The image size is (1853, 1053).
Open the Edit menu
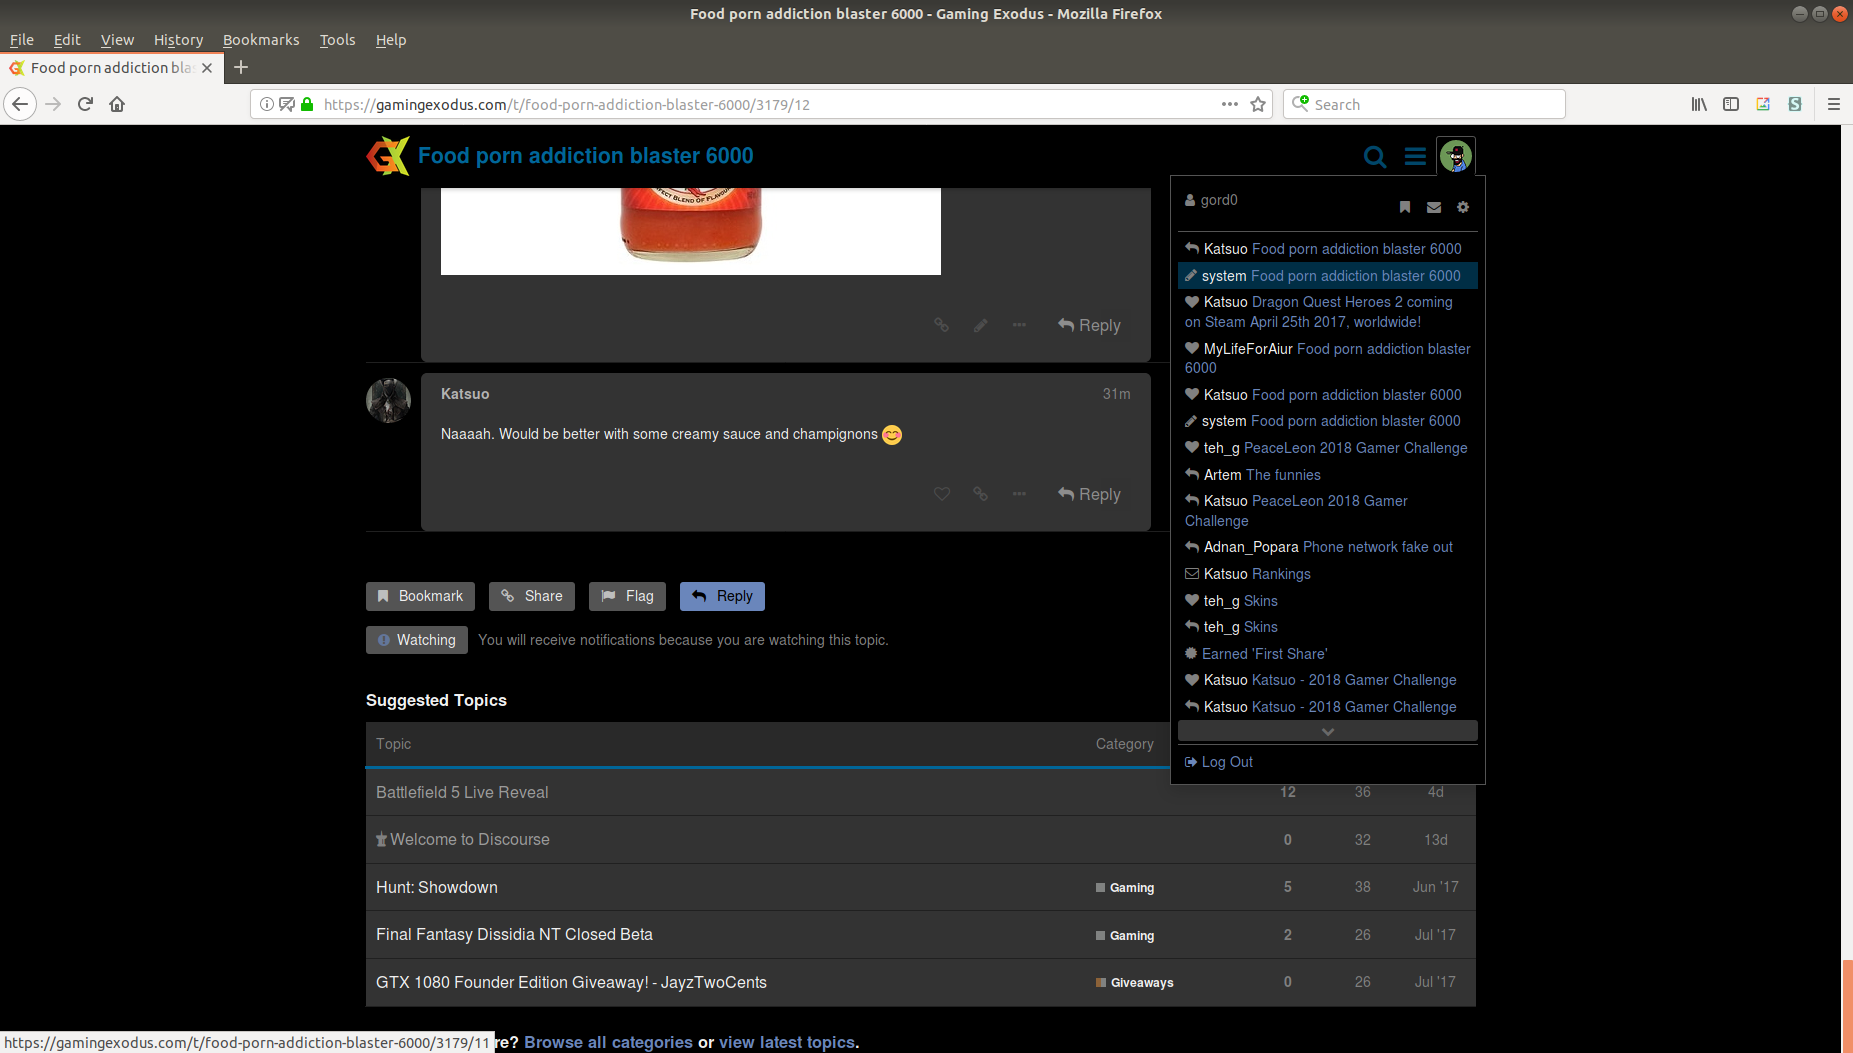point(67,40)
